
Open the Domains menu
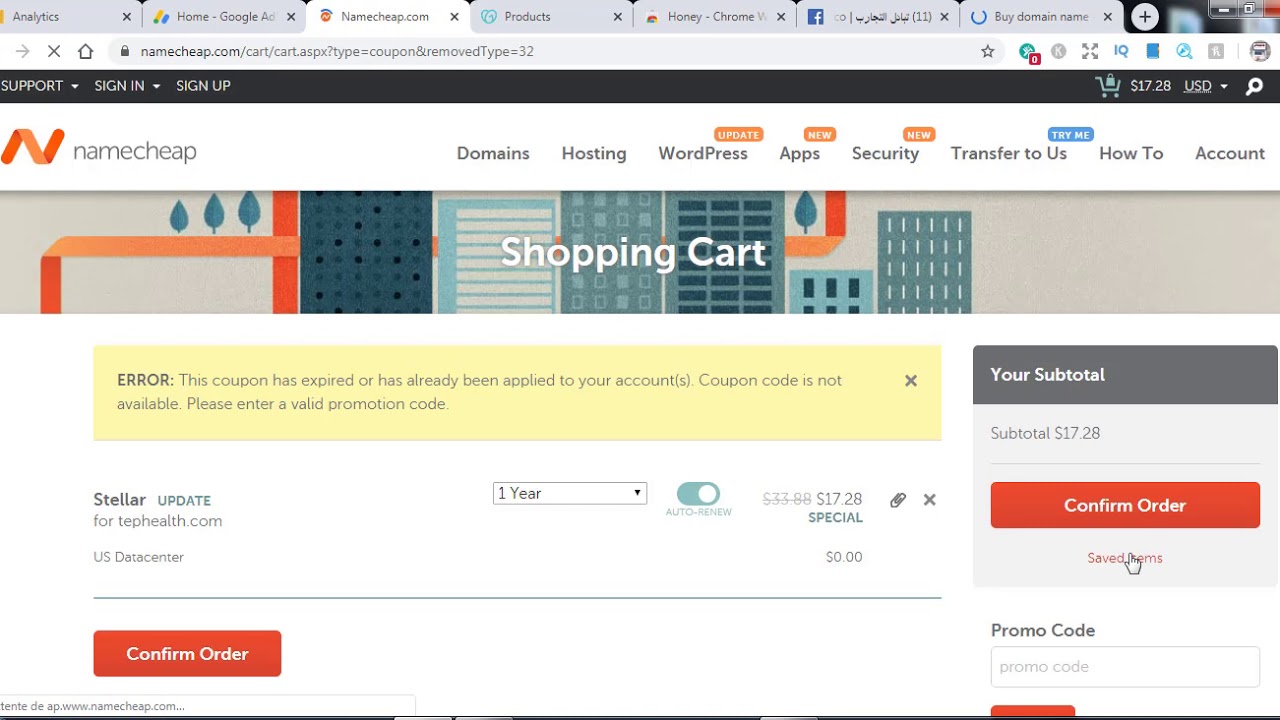tap(493, 153)
